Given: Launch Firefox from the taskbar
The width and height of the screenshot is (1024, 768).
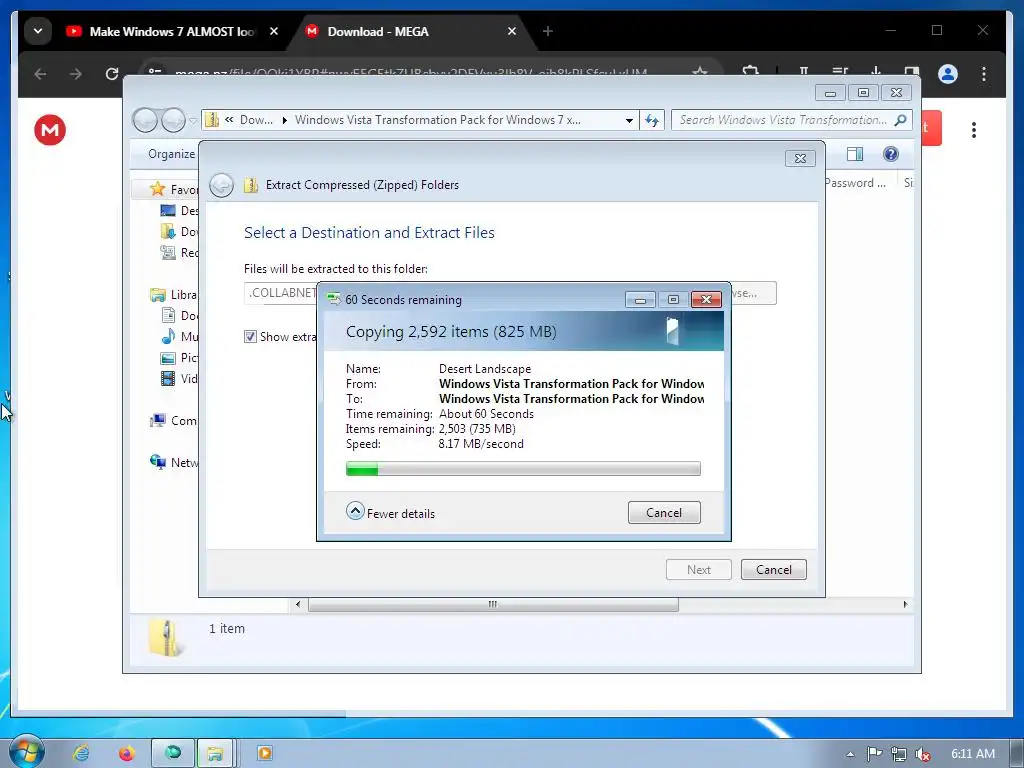Looking at the screenshot, I should click(127, 753).
